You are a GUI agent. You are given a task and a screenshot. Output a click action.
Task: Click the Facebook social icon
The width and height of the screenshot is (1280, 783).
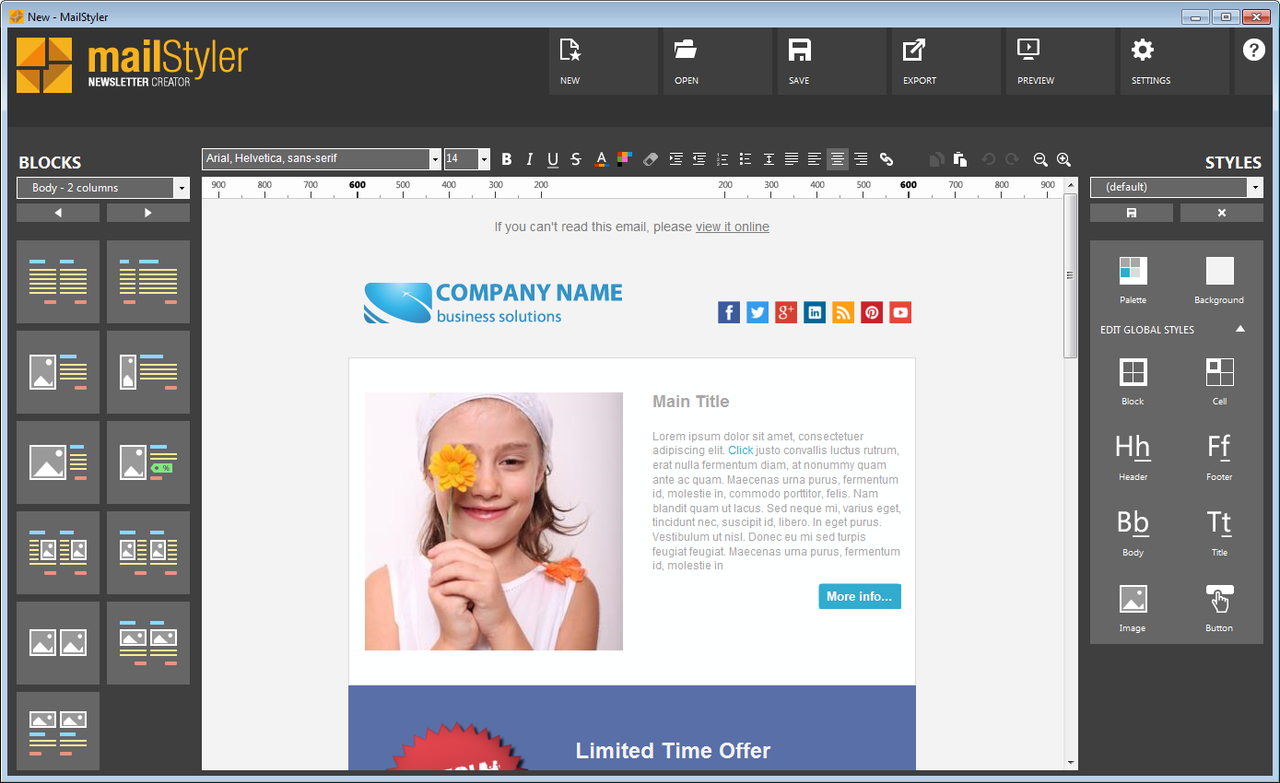tap(729, 313)
